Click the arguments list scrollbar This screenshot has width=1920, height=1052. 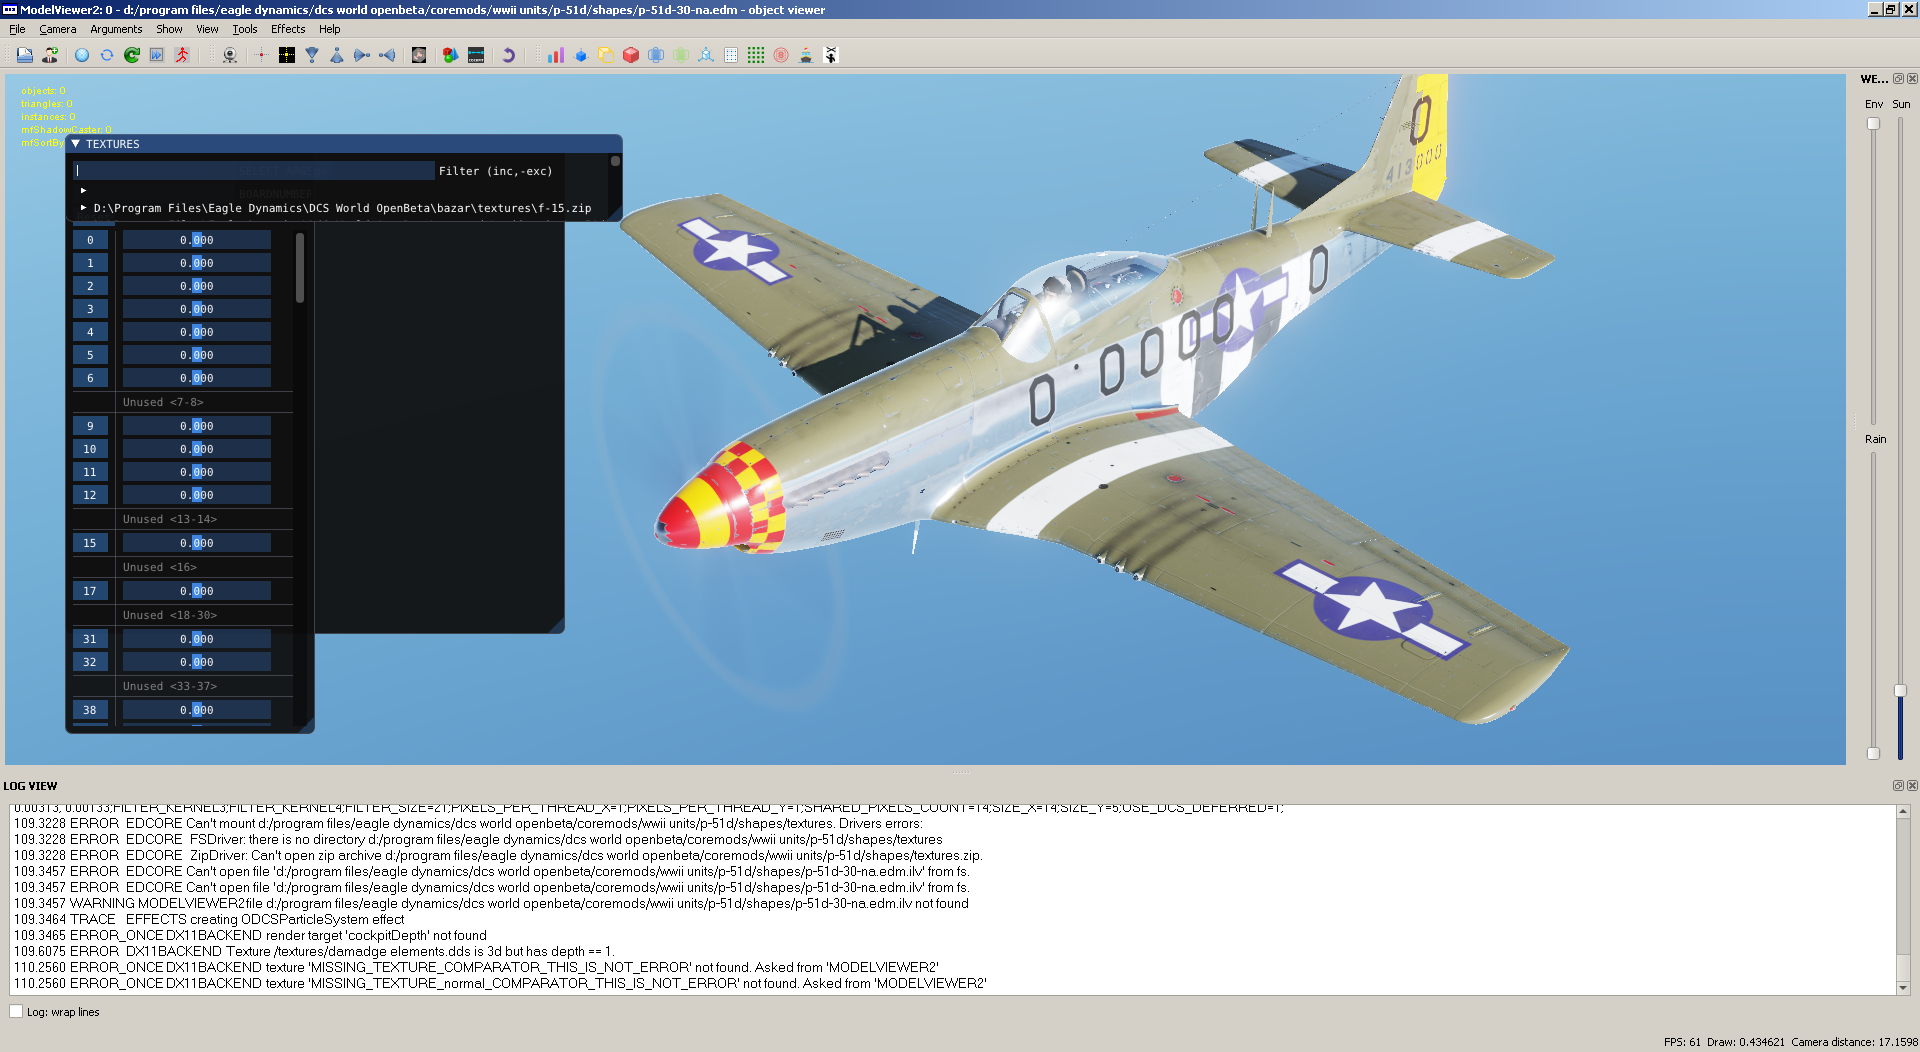coord(300,268)
